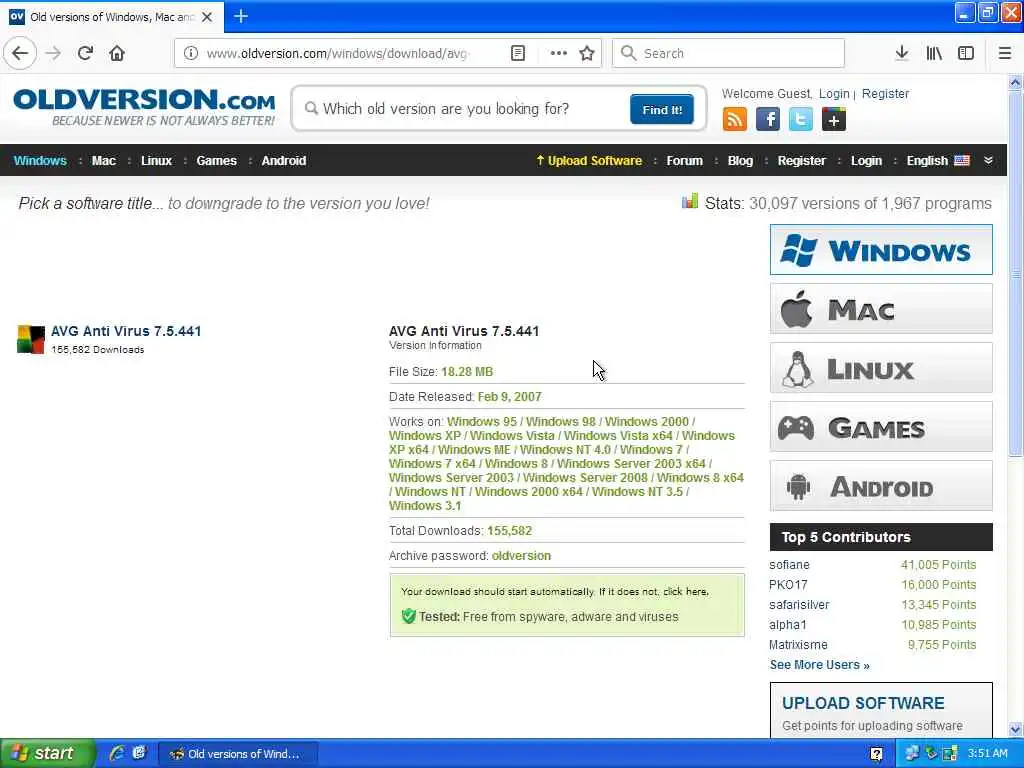Expand the double-chevron in the nav bar

(x=988, y=161)
